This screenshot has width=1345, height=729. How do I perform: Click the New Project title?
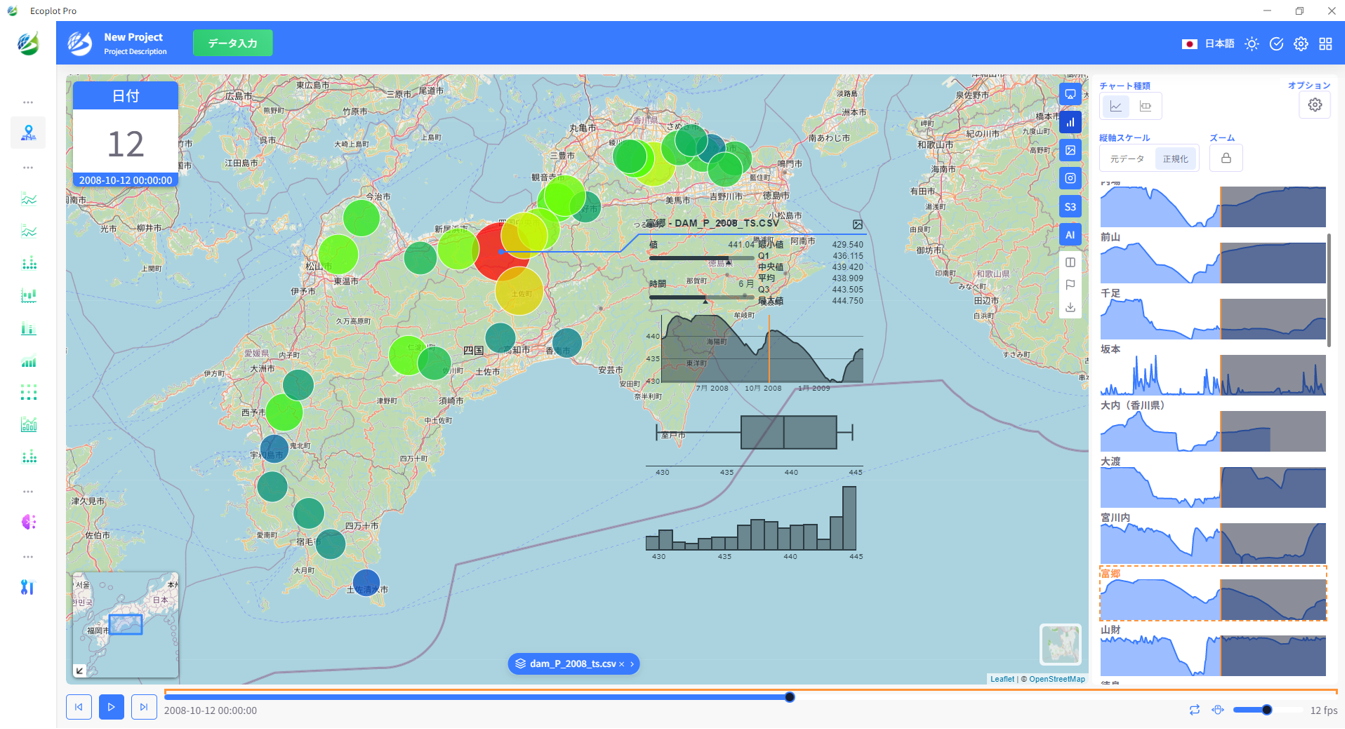click(133, 37)
